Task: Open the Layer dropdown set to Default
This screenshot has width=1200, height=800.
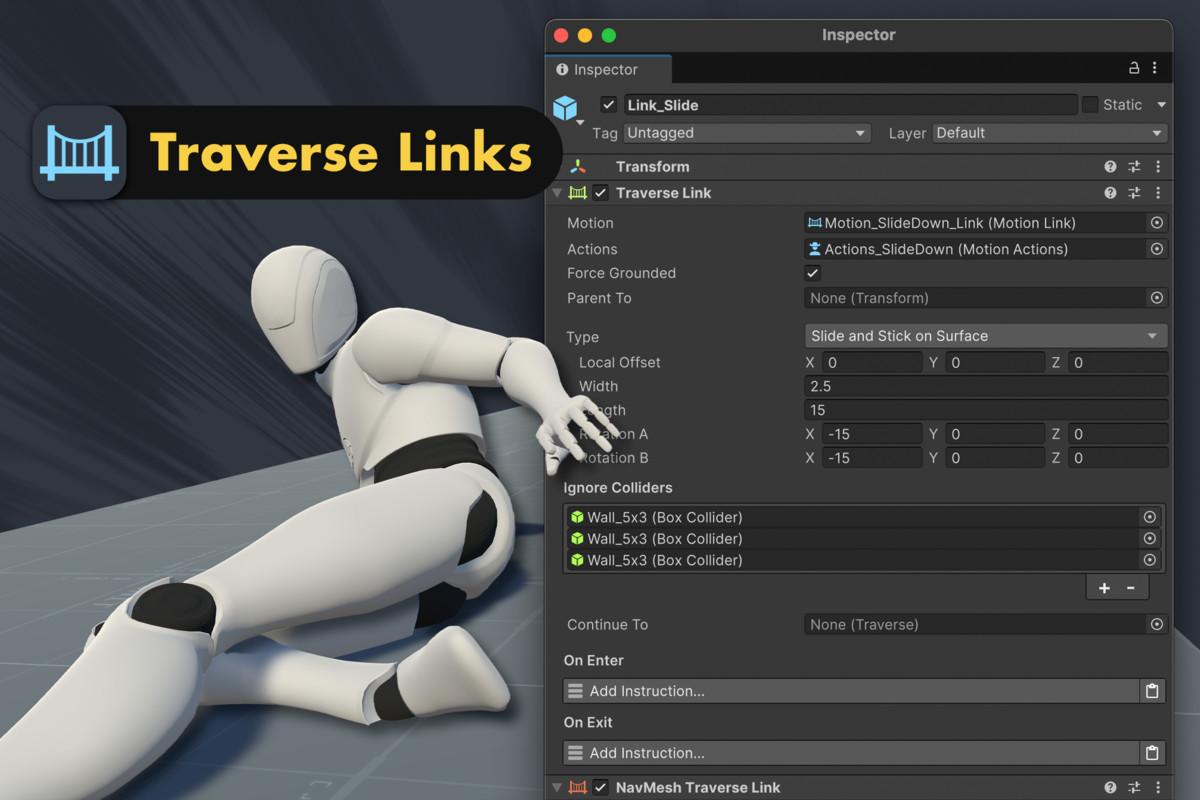Action: [1048, 132]
